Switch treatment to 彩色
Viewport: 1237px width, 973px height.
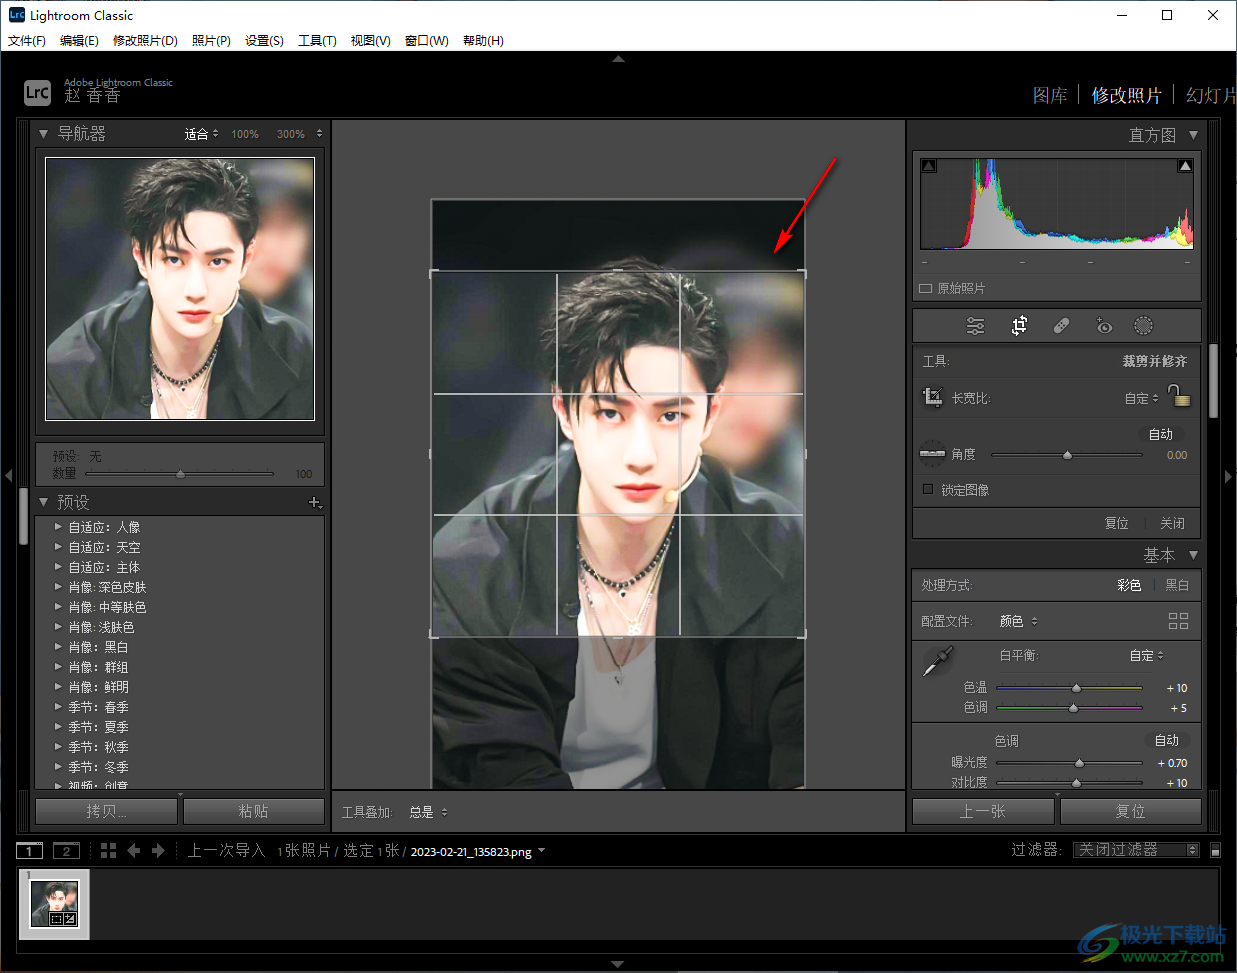pos(1129,585)
